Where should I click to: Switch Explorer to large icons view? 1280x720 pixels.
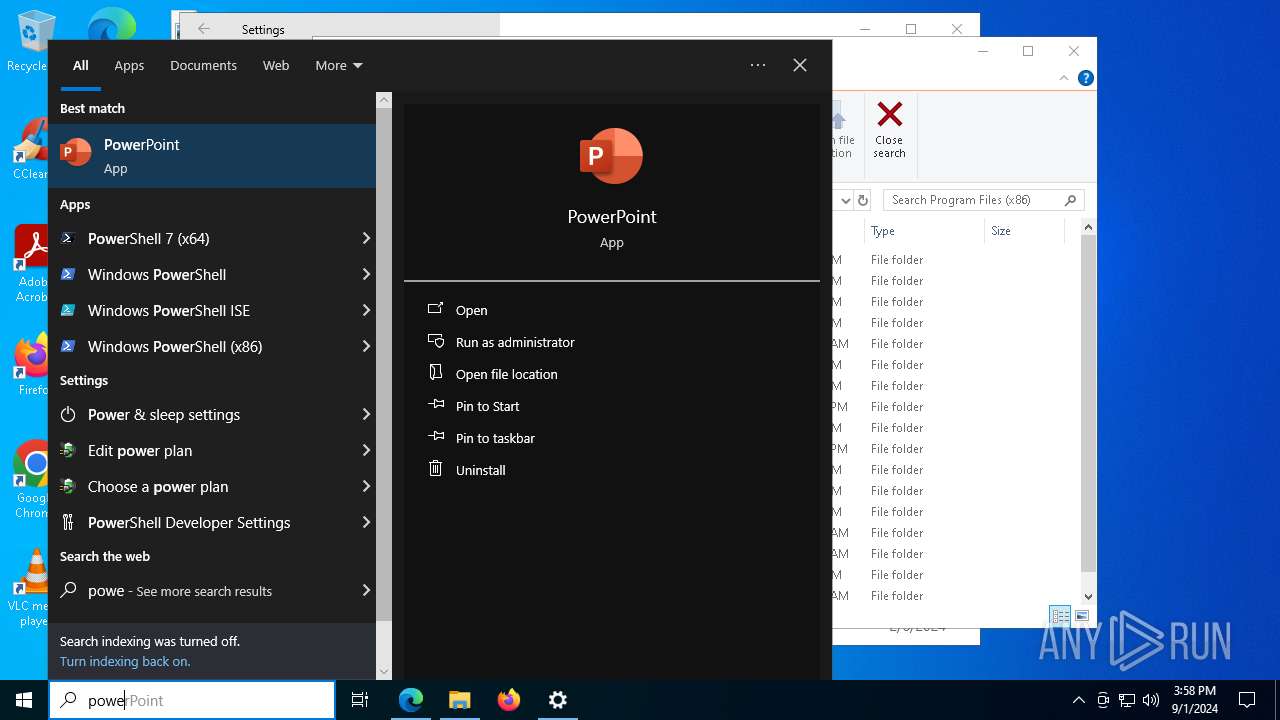click(1081, 616)
